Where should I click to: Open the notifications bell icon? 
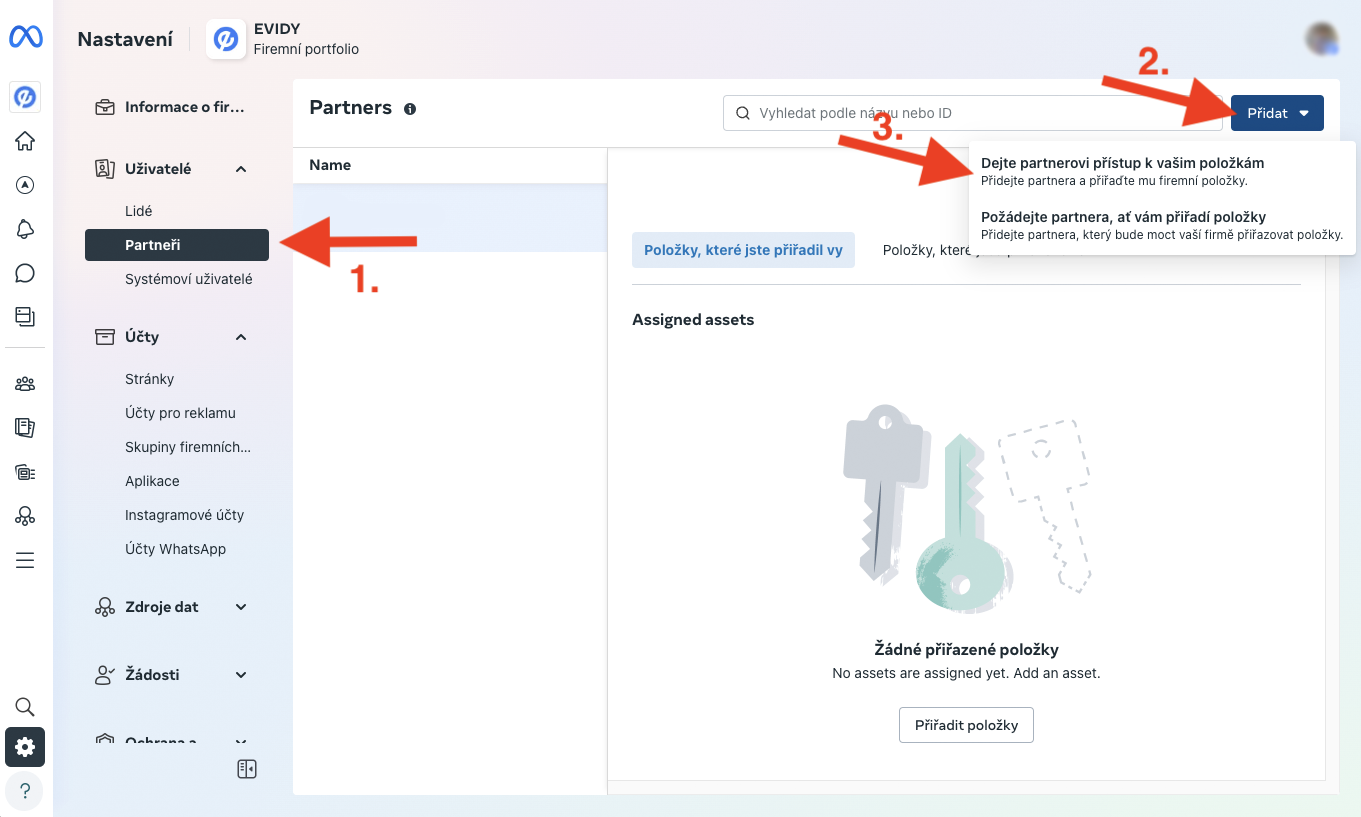pyautogui.click(x=25, y=229)
